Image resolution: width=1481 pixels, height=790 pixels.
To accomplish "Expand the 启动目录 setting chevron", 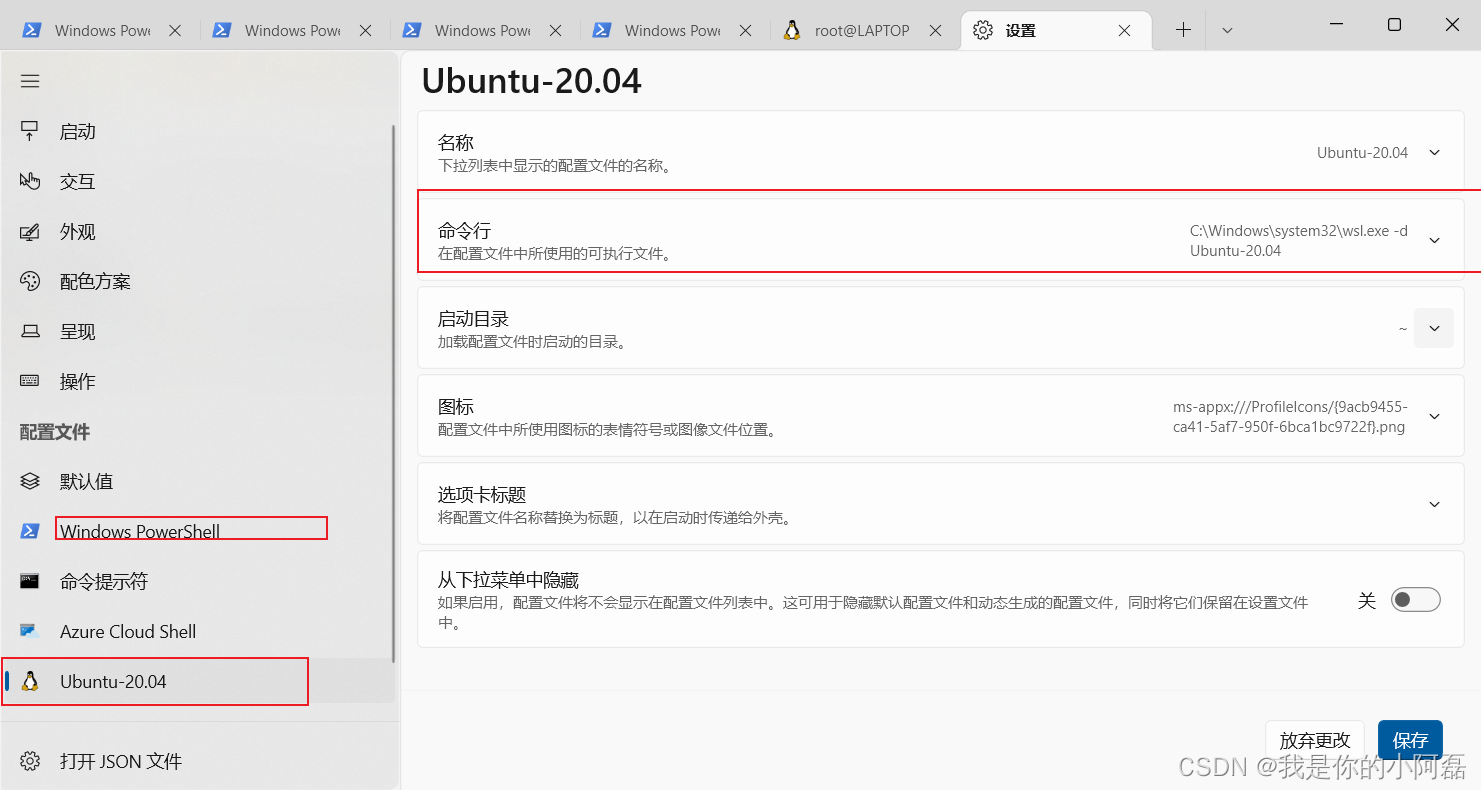I will [1434, 328].
